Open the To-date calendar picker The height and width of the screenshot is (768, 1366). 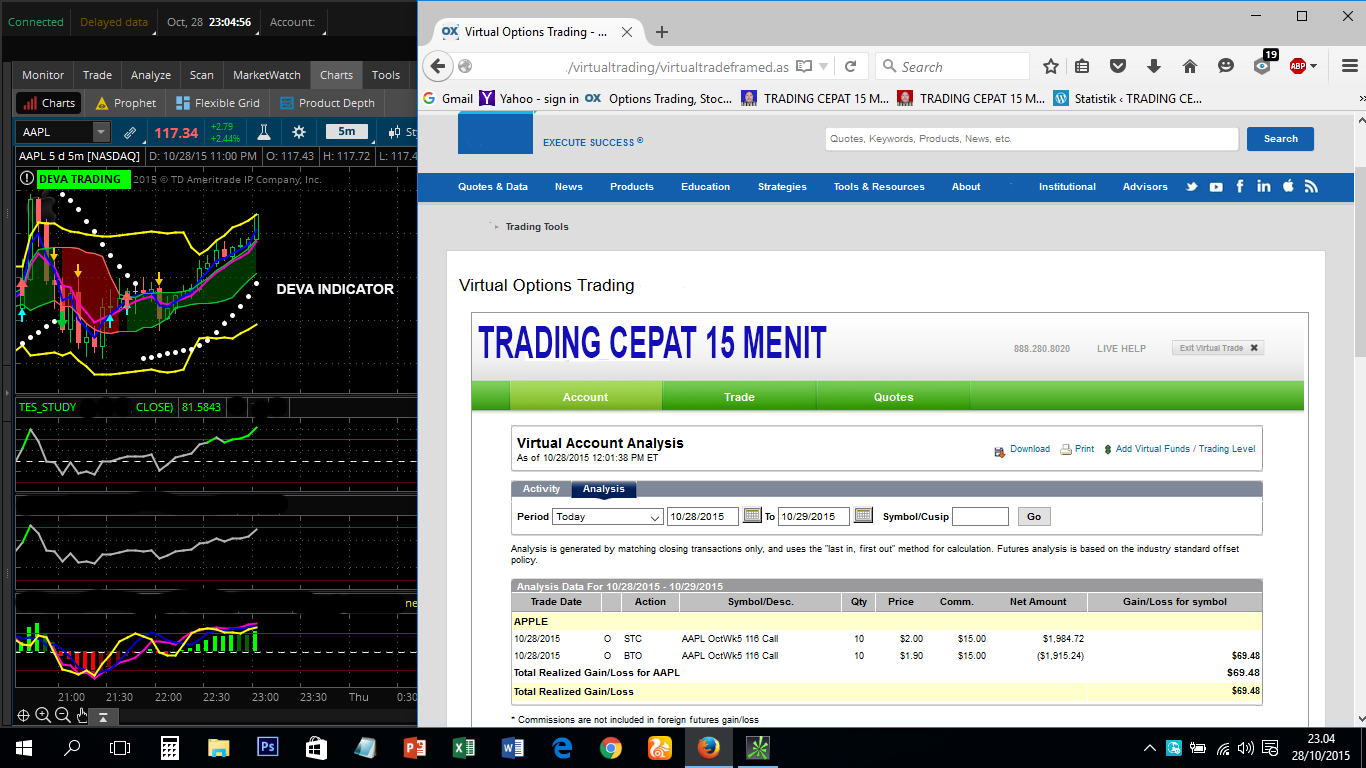863,516
